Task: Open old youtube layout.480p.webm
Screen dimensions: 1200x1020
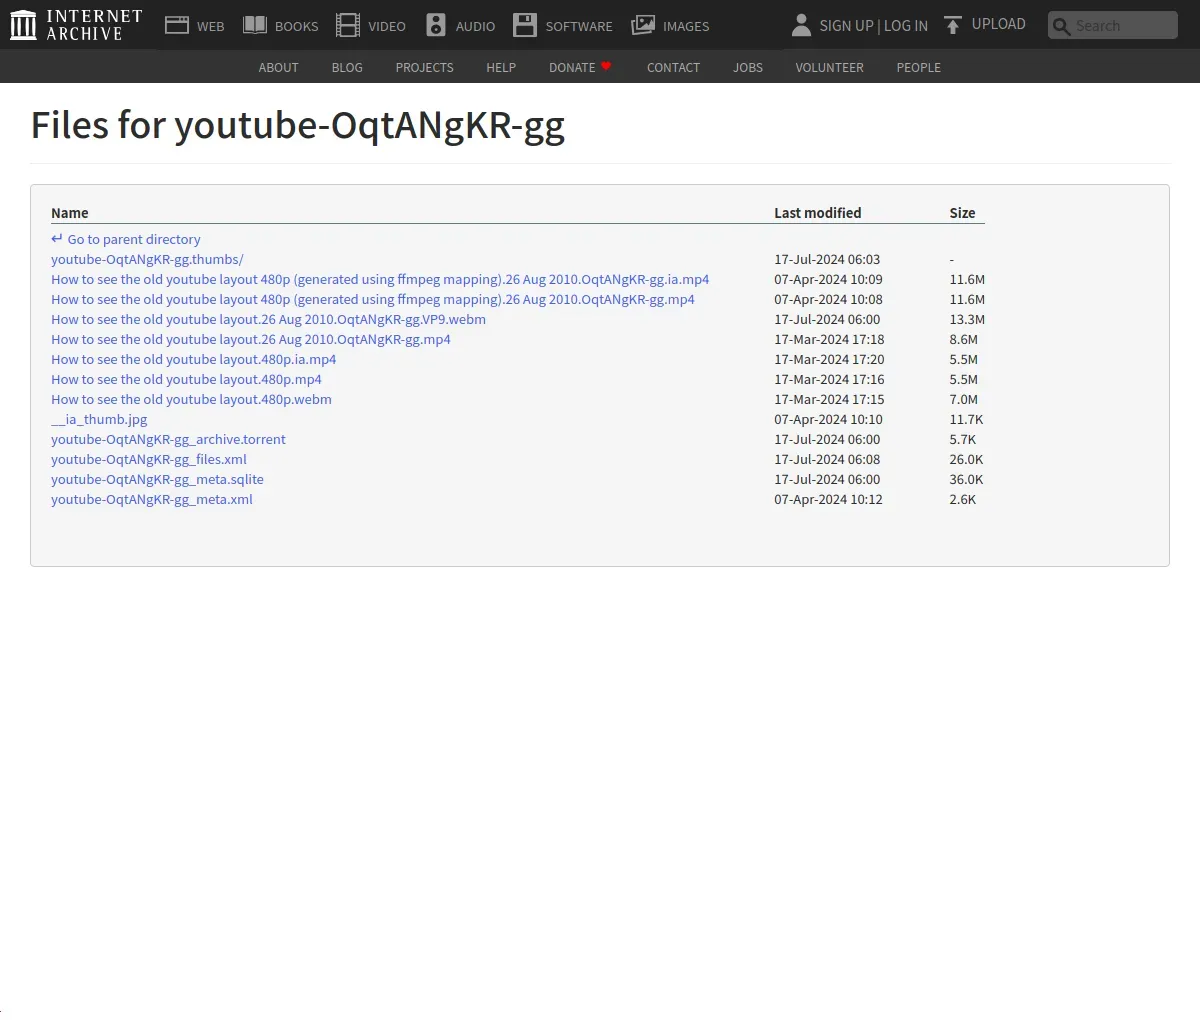Action: pos(191,399)
